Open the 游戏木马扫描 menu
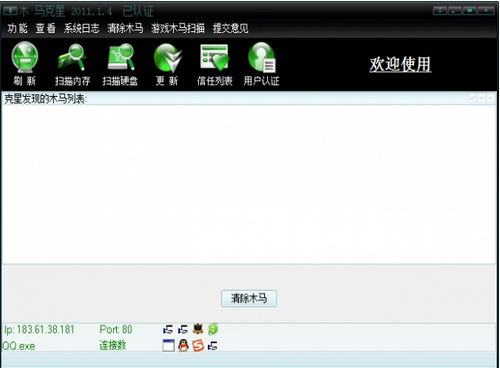 pos(178,28)
